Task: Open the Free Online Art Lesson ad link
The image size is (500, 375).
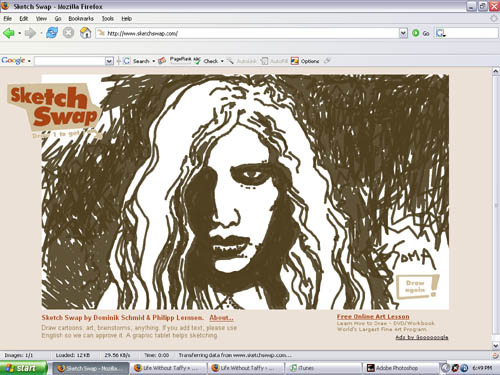Action: tap(373, 316)
